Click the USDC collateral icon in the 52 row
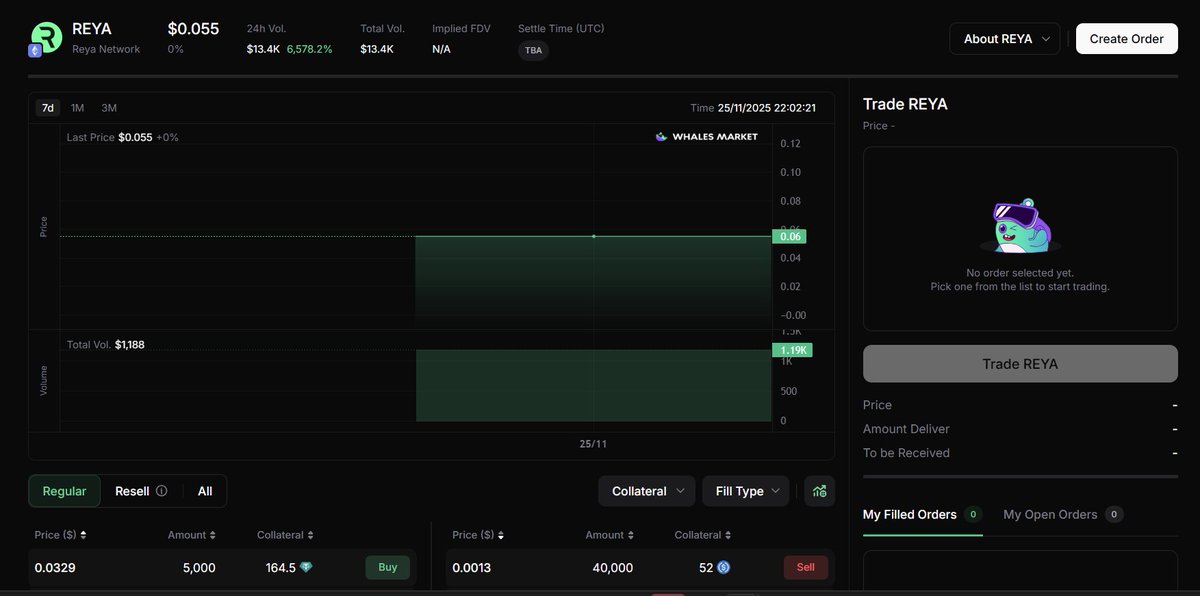This screenshot has height=596, width=1200. pos(723,567)
